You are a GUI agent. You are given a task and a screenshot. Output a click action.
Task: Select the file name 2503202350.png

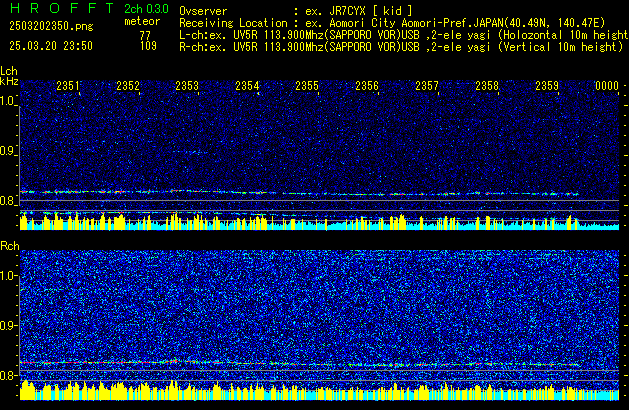click(x=51, y=26)
